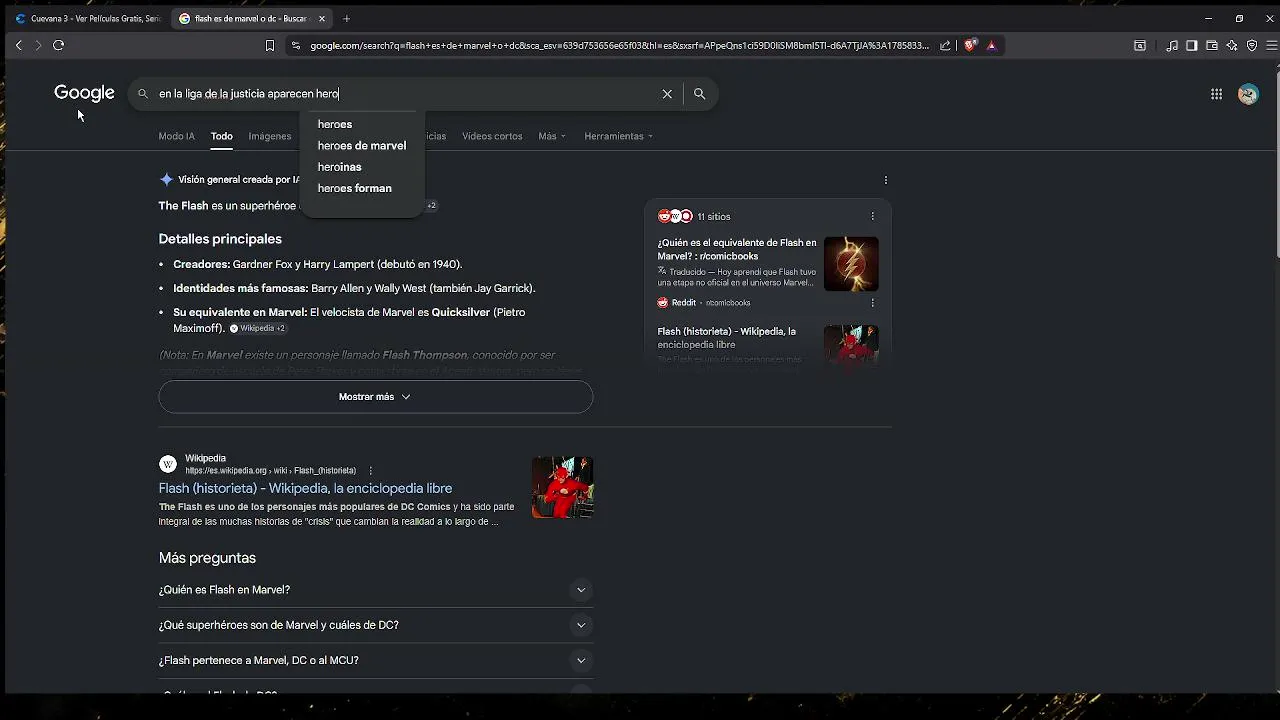Switch to Imágenes results tab
The height and width of the screenshot is (720, 1280).
click(x=270, y=136)
